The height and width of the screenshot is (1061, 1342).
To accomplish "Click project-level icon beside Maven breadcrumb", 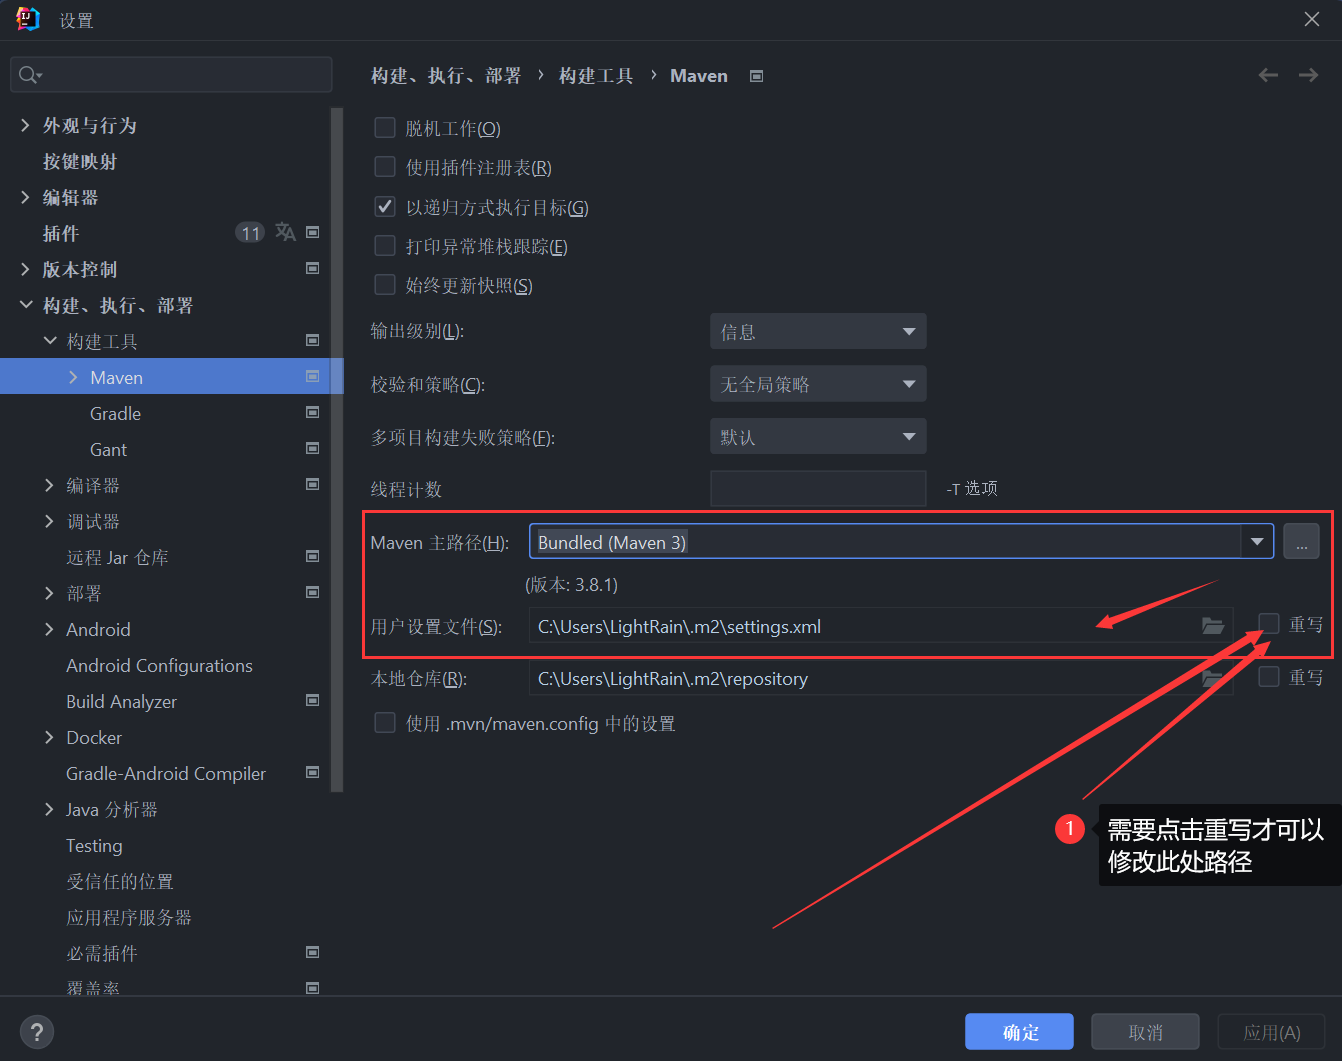I will coord(757,76).
